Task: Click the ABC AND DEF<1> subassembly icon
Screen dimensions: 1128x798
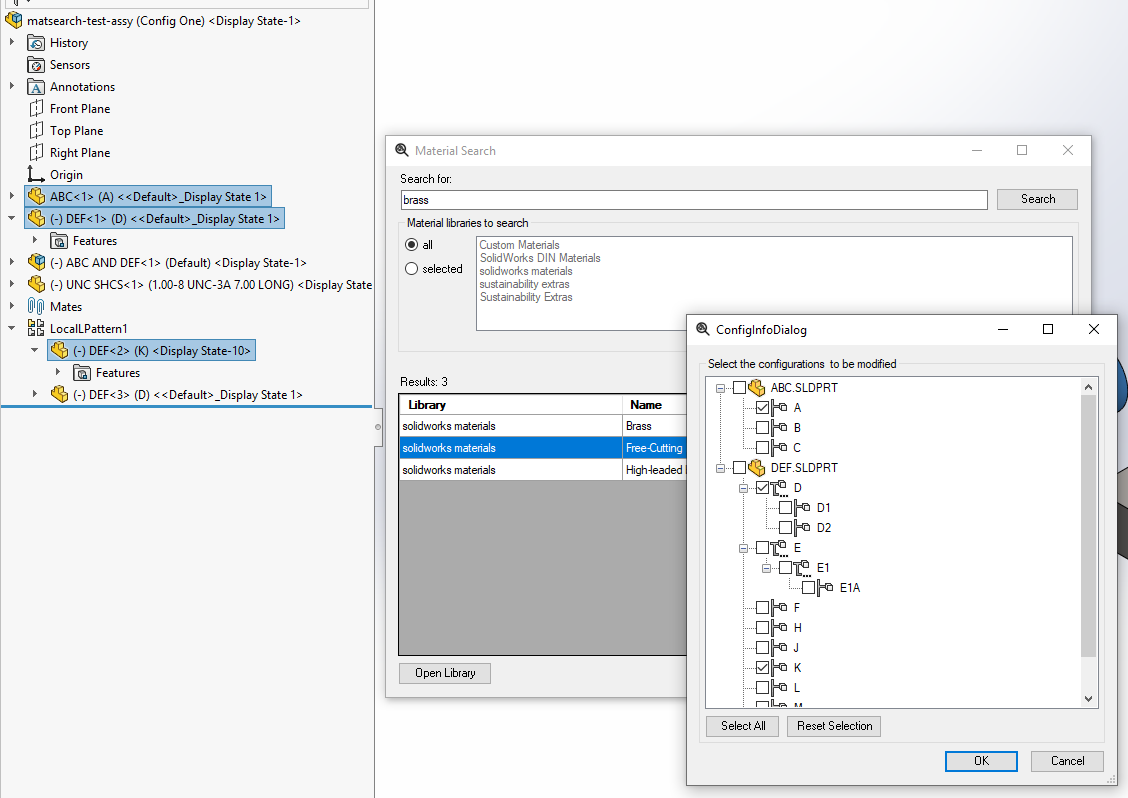Action: coord(36,263)
